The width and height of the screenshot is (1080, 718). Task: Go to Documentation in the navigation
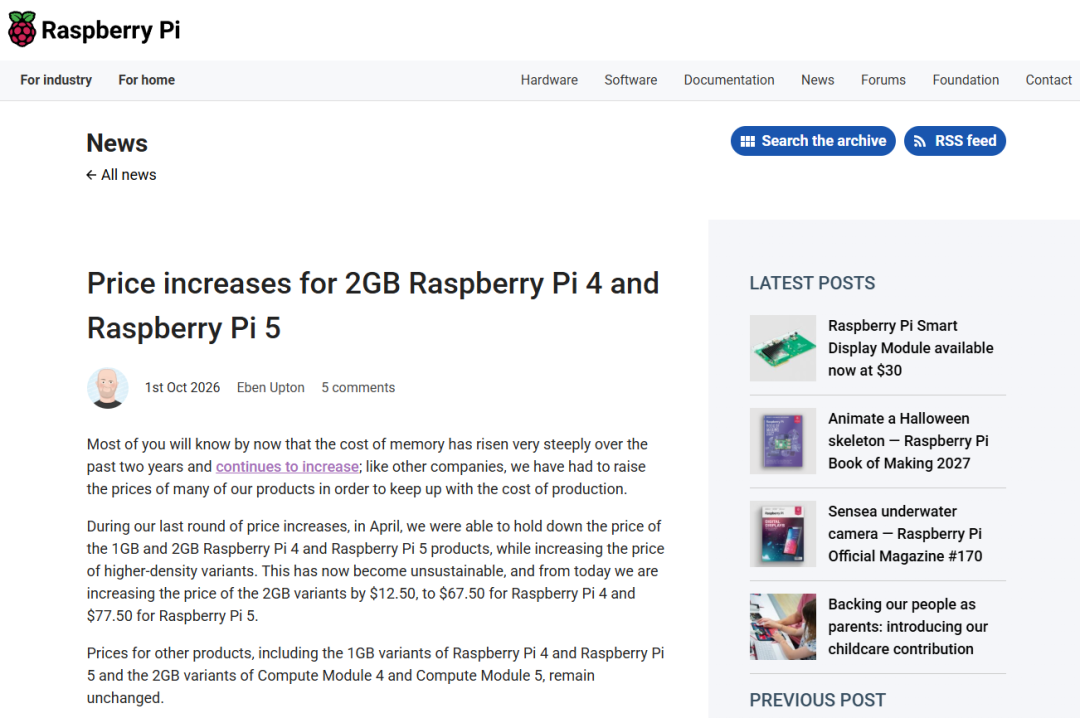(729, 80)
